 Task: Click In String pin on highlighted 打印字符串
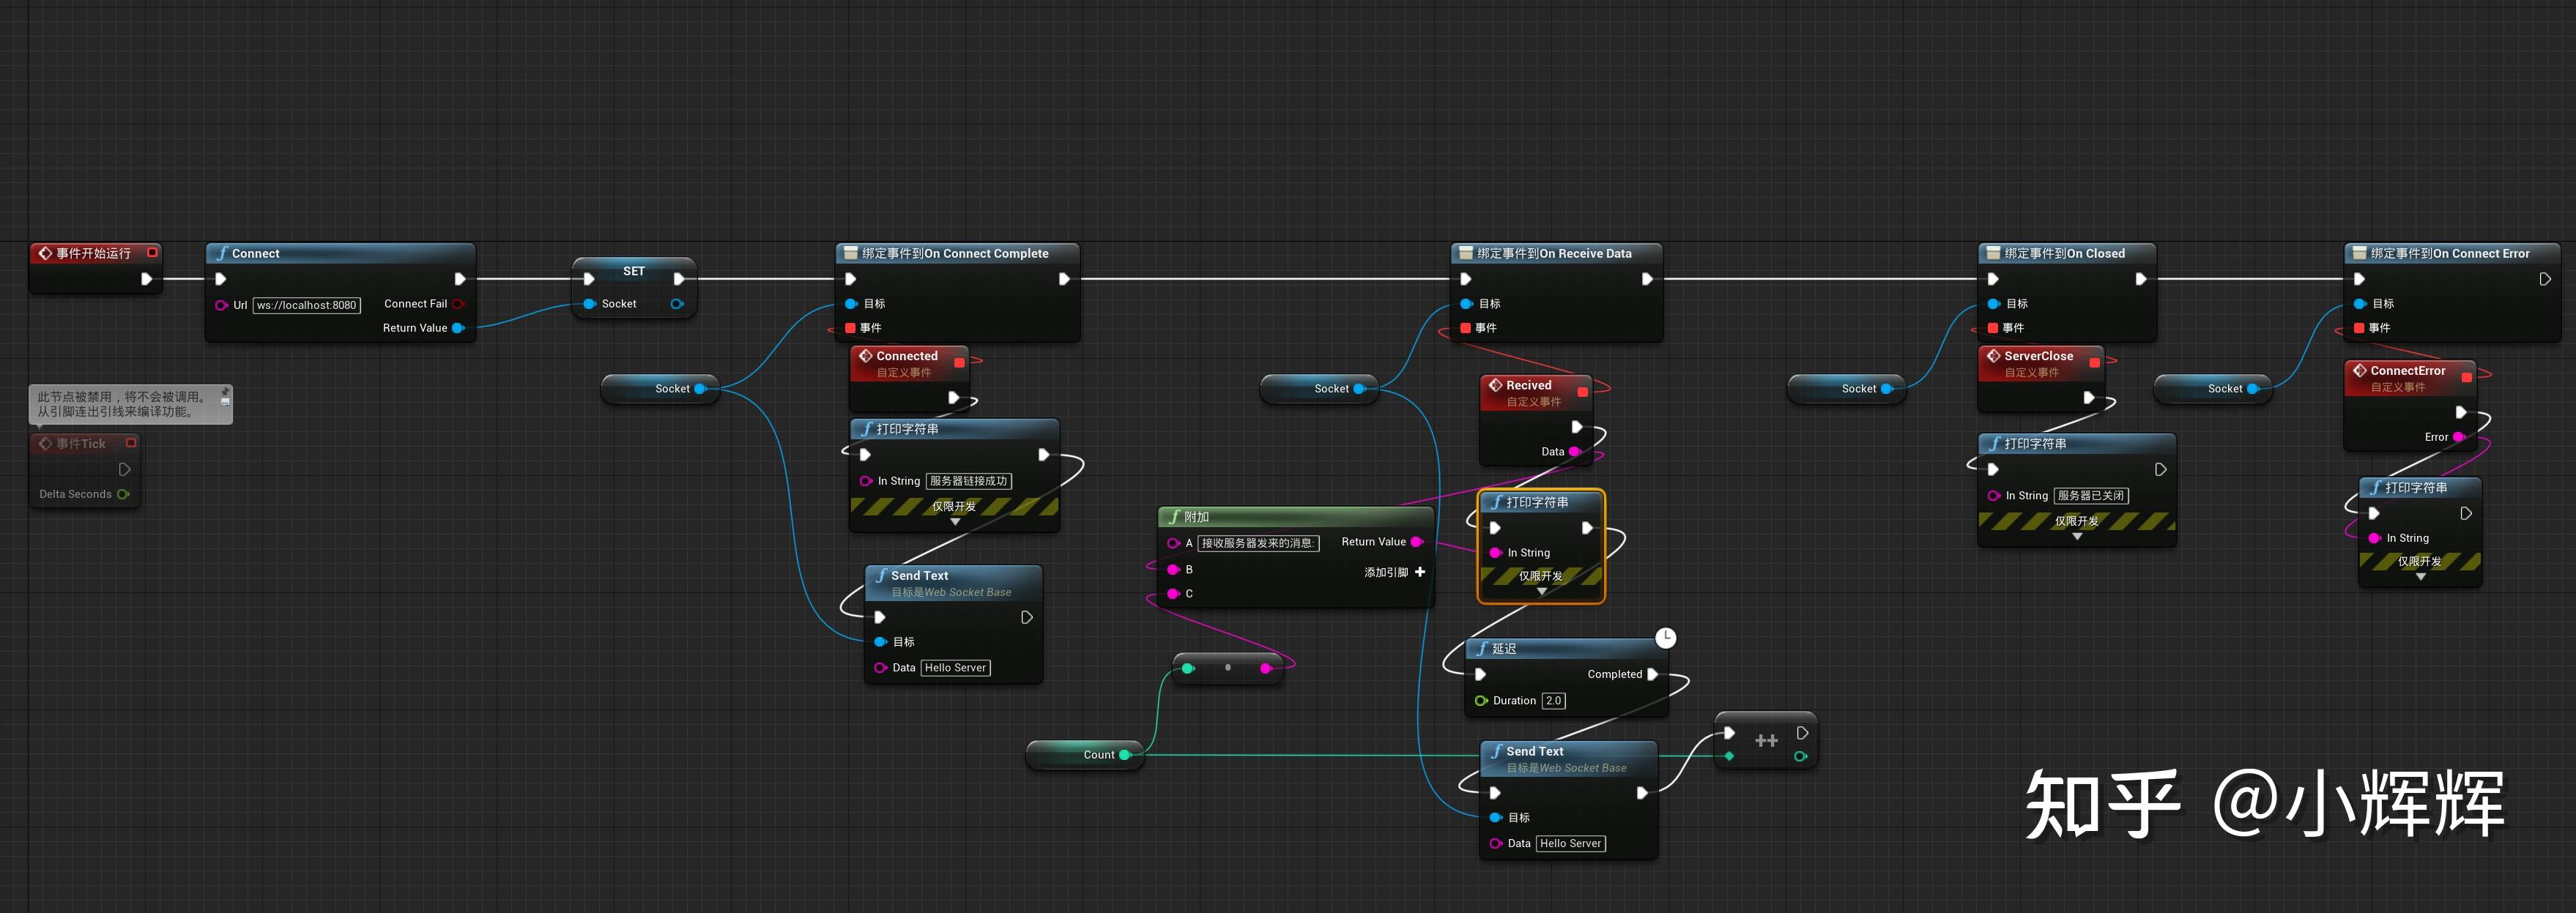(x=1496, y=553)
